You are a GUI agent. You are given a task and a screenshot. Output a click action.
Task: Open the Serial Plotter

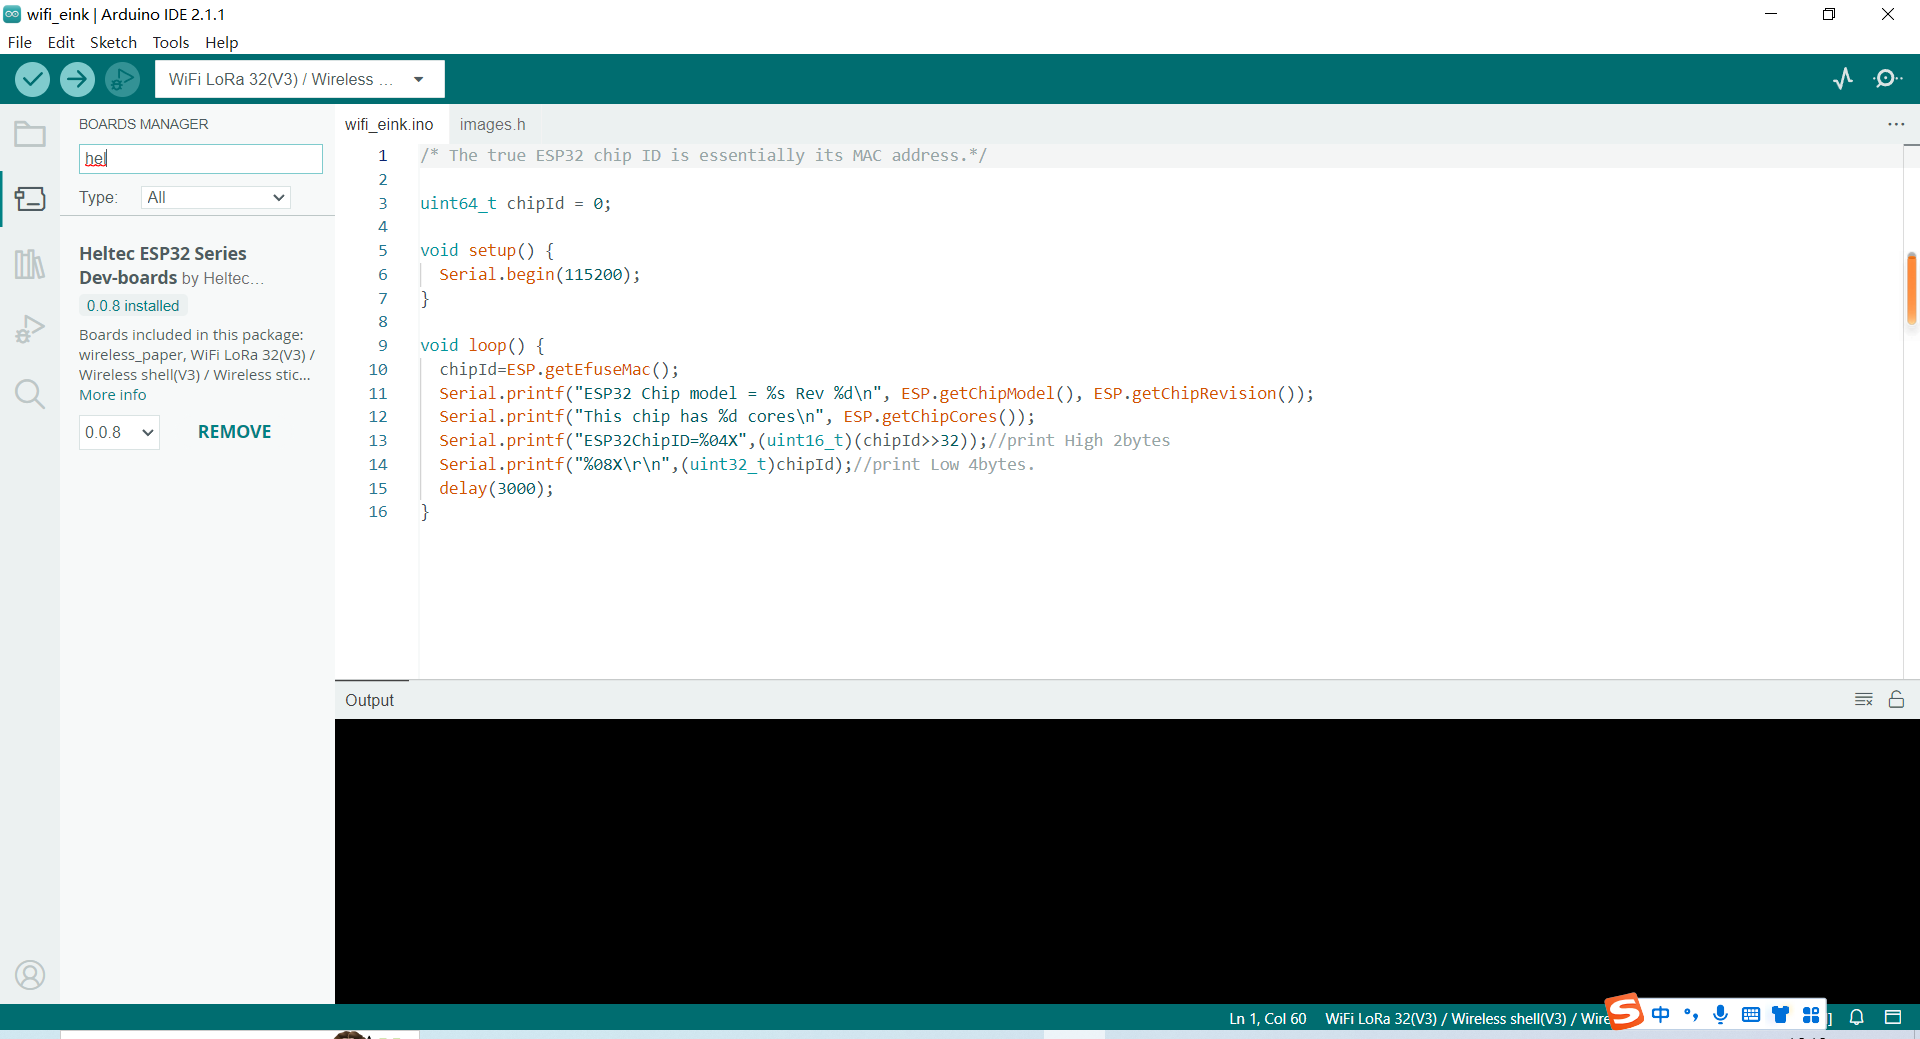point(1843,79)
